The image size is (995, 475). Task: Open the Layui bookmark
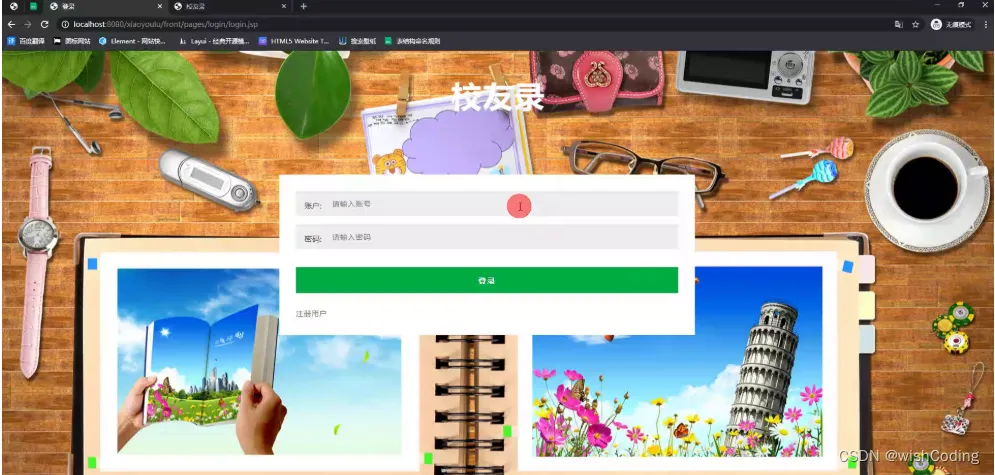pos(213,41)
